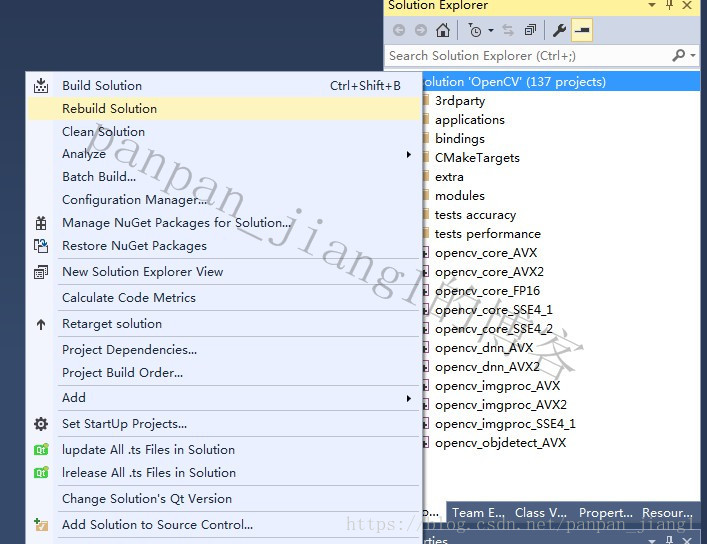Screen dimensions: 707x544
Task: Choose Project Build Order entry
Action: (224, 373)
